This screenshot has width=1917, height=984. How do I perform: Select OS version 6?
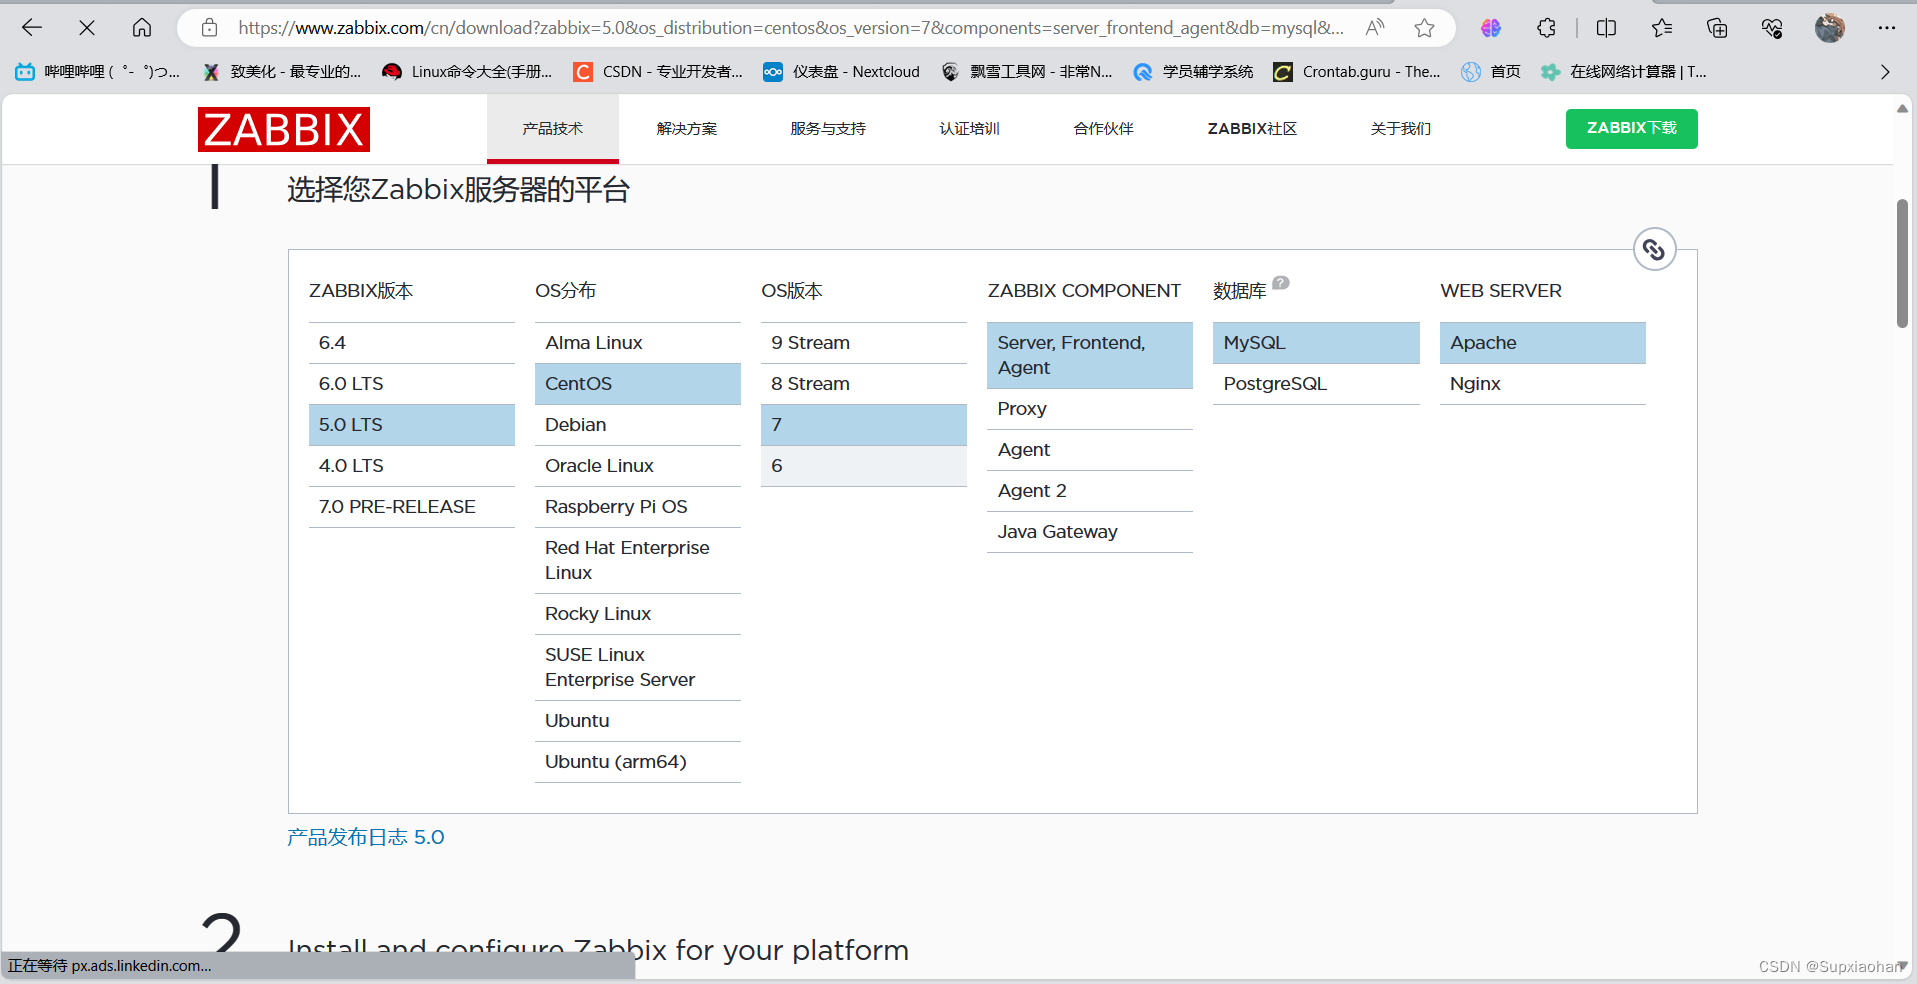tap(863, 466)
